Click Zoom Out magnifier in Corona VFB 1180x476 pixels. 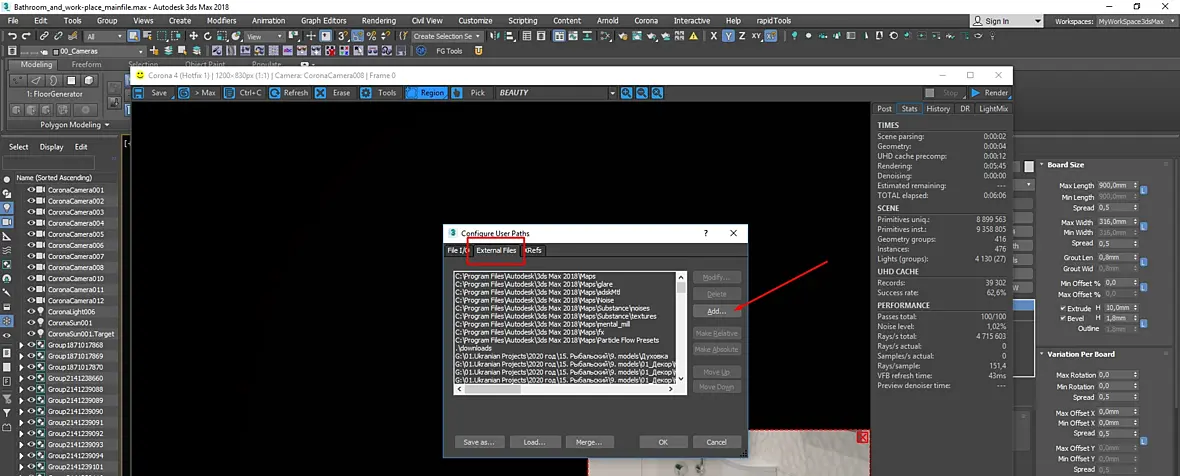(x=642, y=92)
